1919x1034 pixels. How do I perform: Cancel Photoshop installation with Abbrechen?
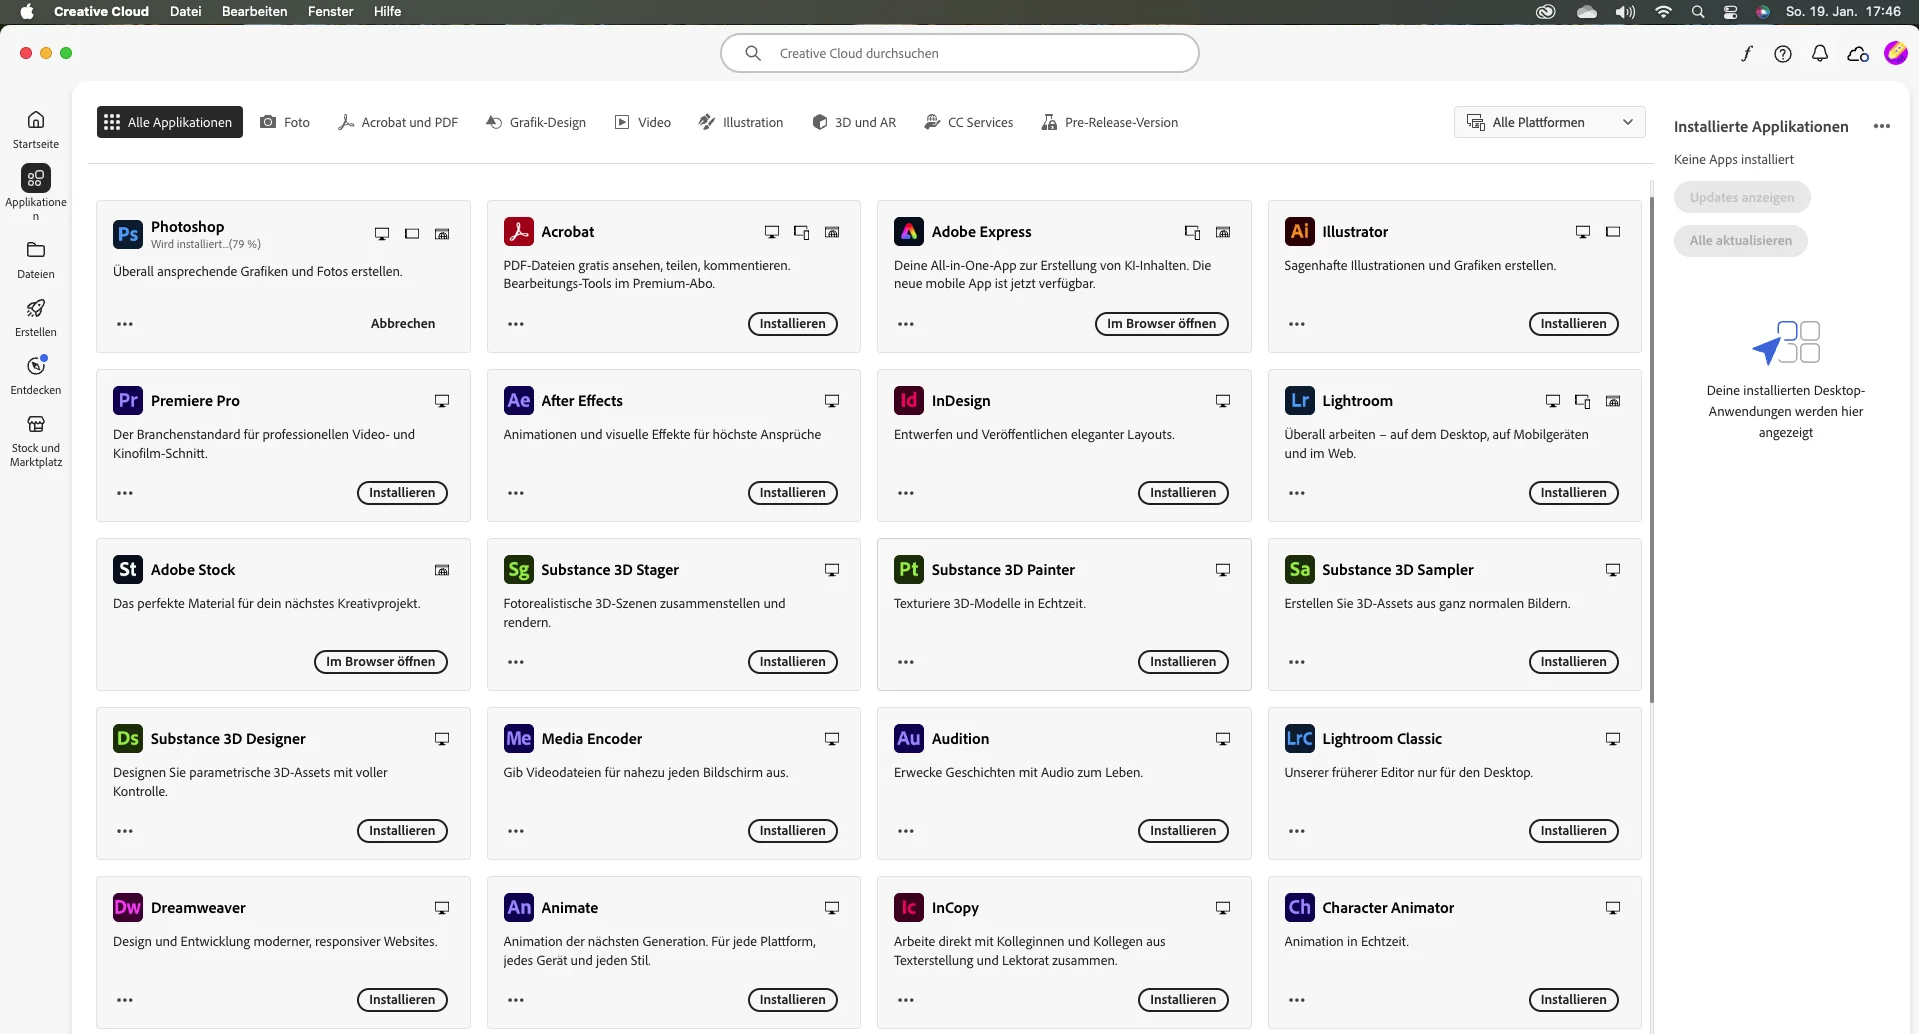[403, 324]
